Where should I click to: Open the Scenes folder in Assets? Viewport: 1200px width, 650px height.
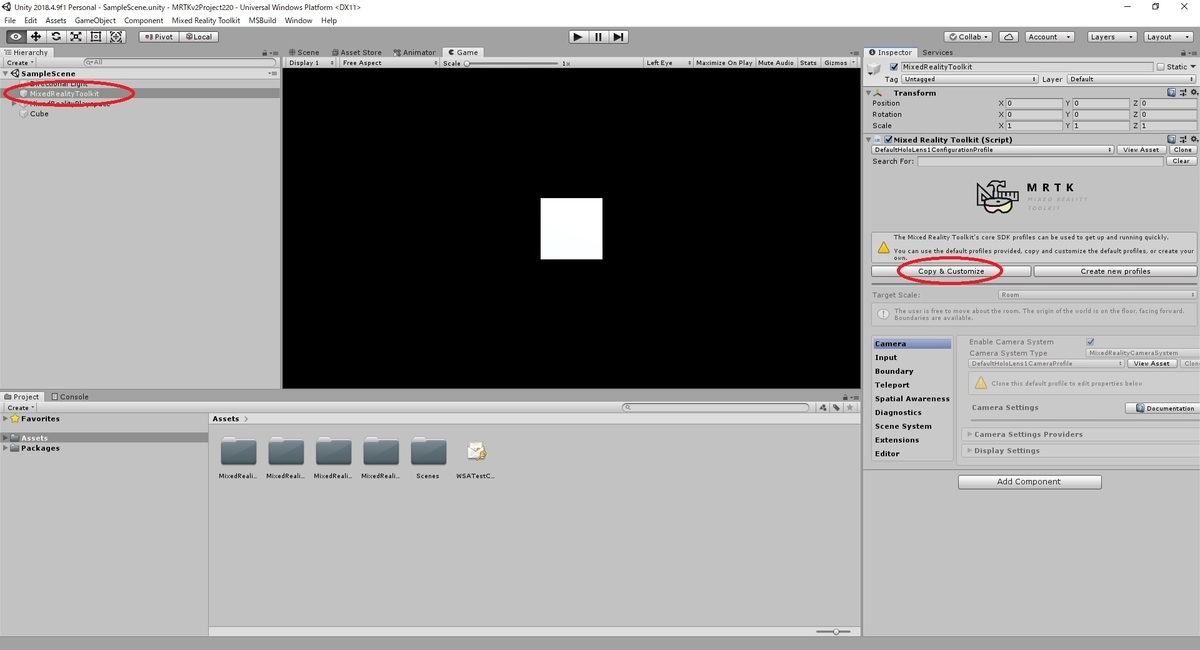coord(428,457)
